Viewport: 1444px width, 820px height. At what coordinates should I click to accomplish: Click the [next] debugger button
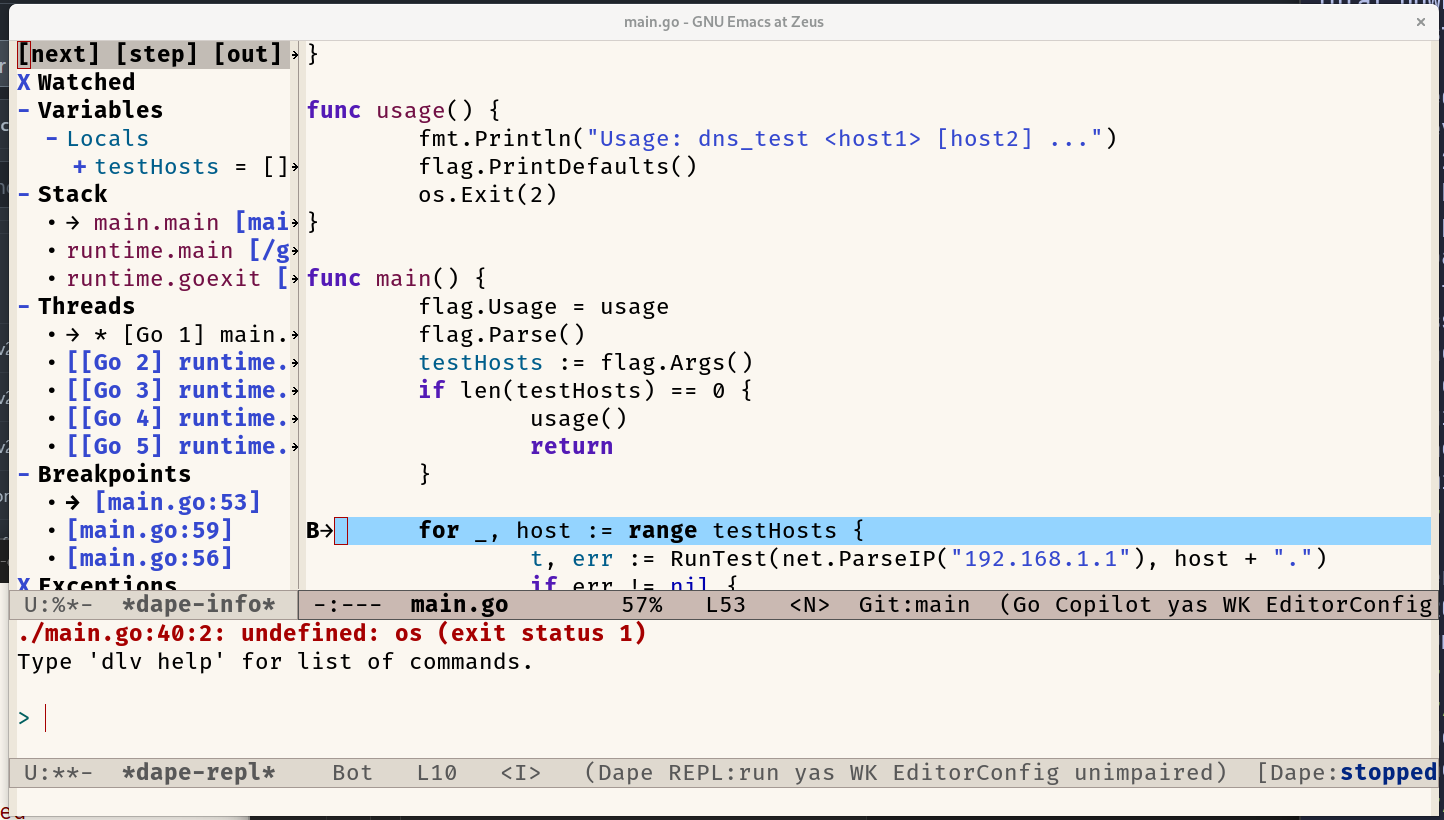coord(59,54)
